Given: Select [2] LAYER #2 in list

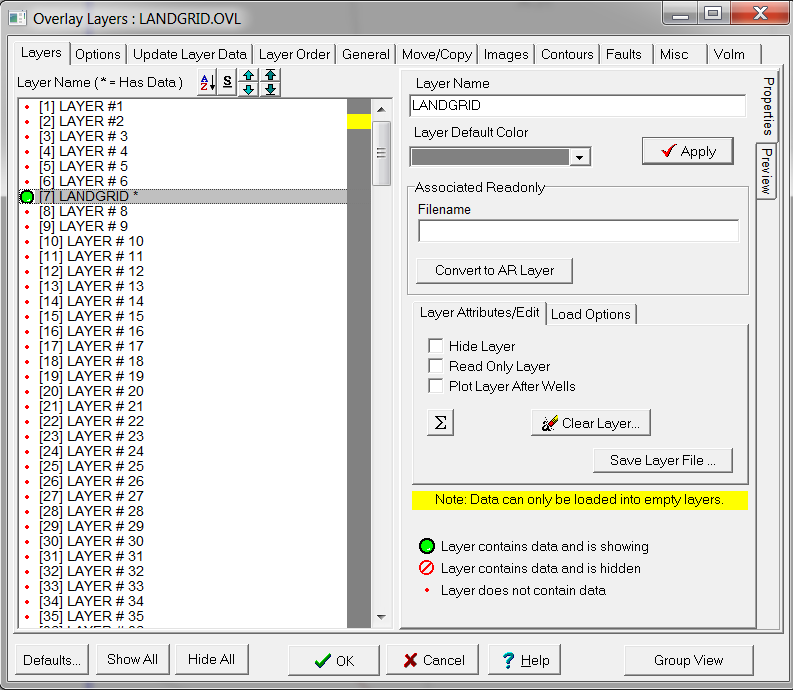Looking at the screenshot, I should coord(183,121).
